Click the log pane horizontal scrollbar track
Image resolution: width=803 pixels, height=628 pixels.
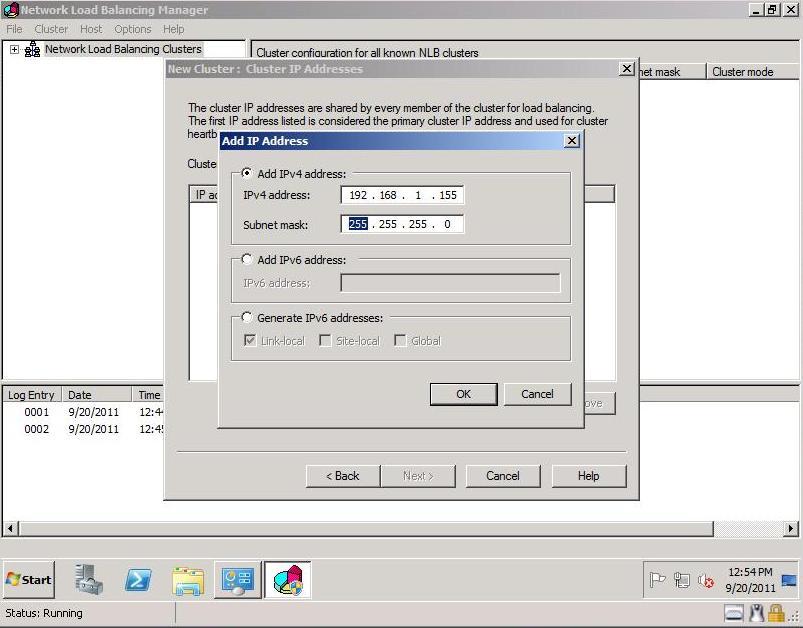point(748,528)
